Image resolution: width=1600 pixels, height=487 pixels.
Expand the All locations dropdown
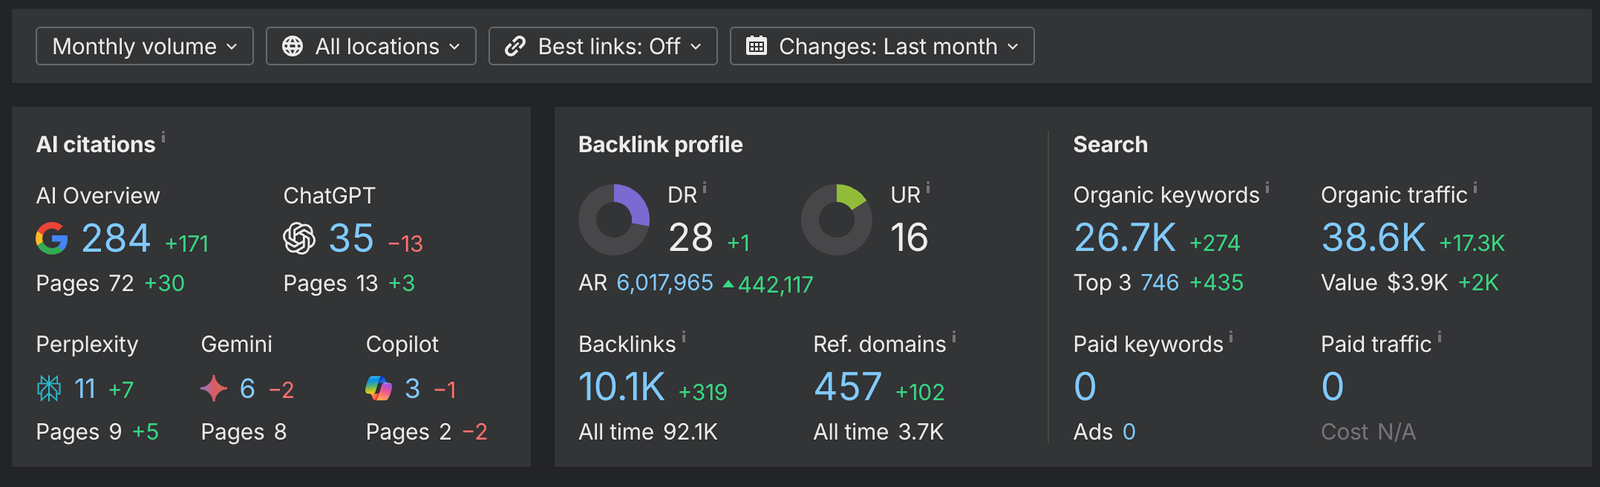click(x=371, y=46)
